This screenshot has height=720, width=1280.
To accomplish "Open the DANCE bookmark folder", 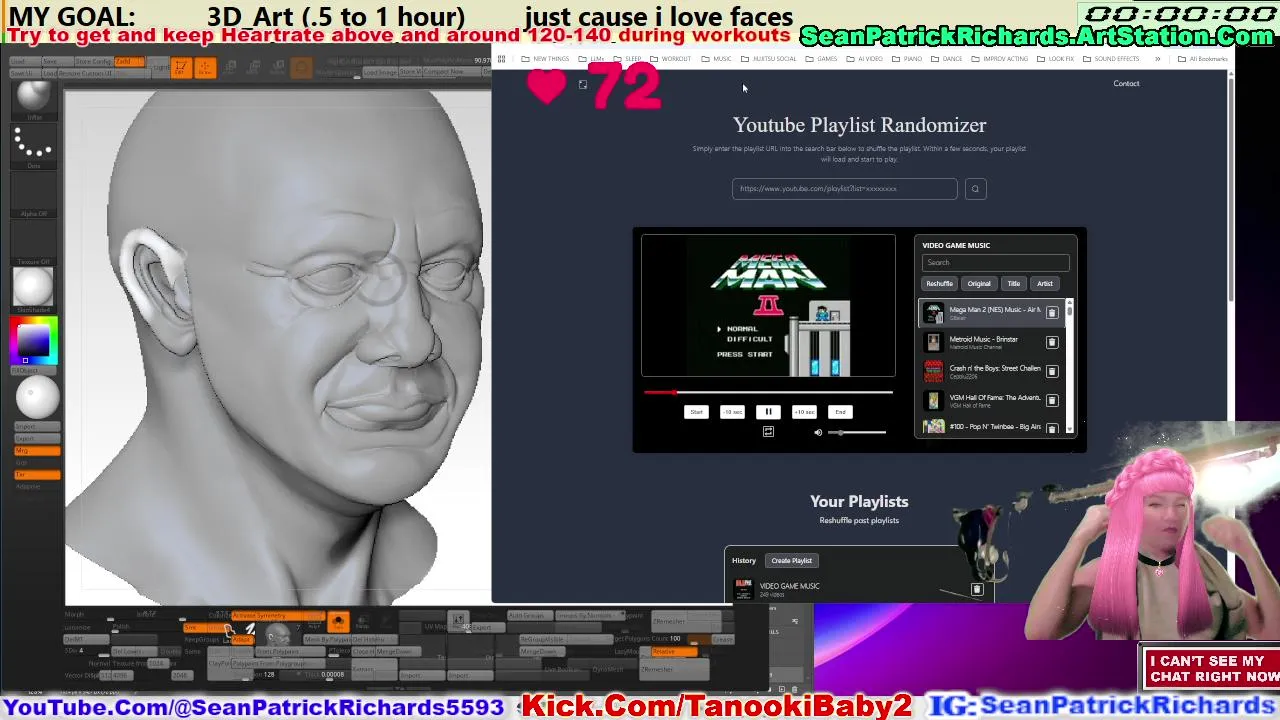I will coord(946,59).
